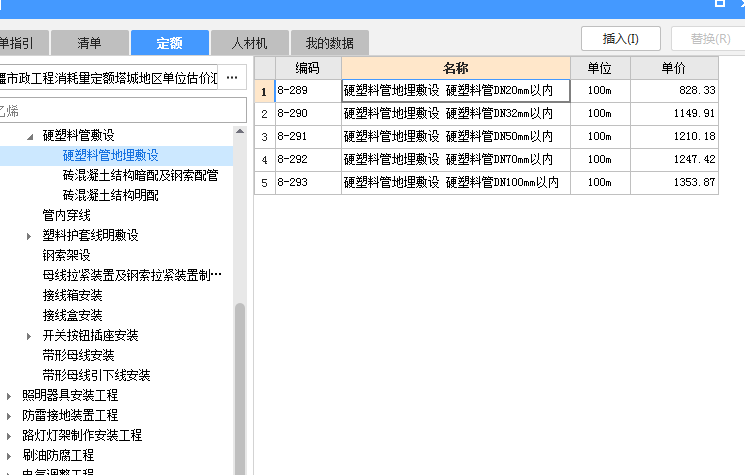Click the 硬塑料管DN32mm以内 name cell
Viewport: 745px width, 475px height.
click(456, 114)
